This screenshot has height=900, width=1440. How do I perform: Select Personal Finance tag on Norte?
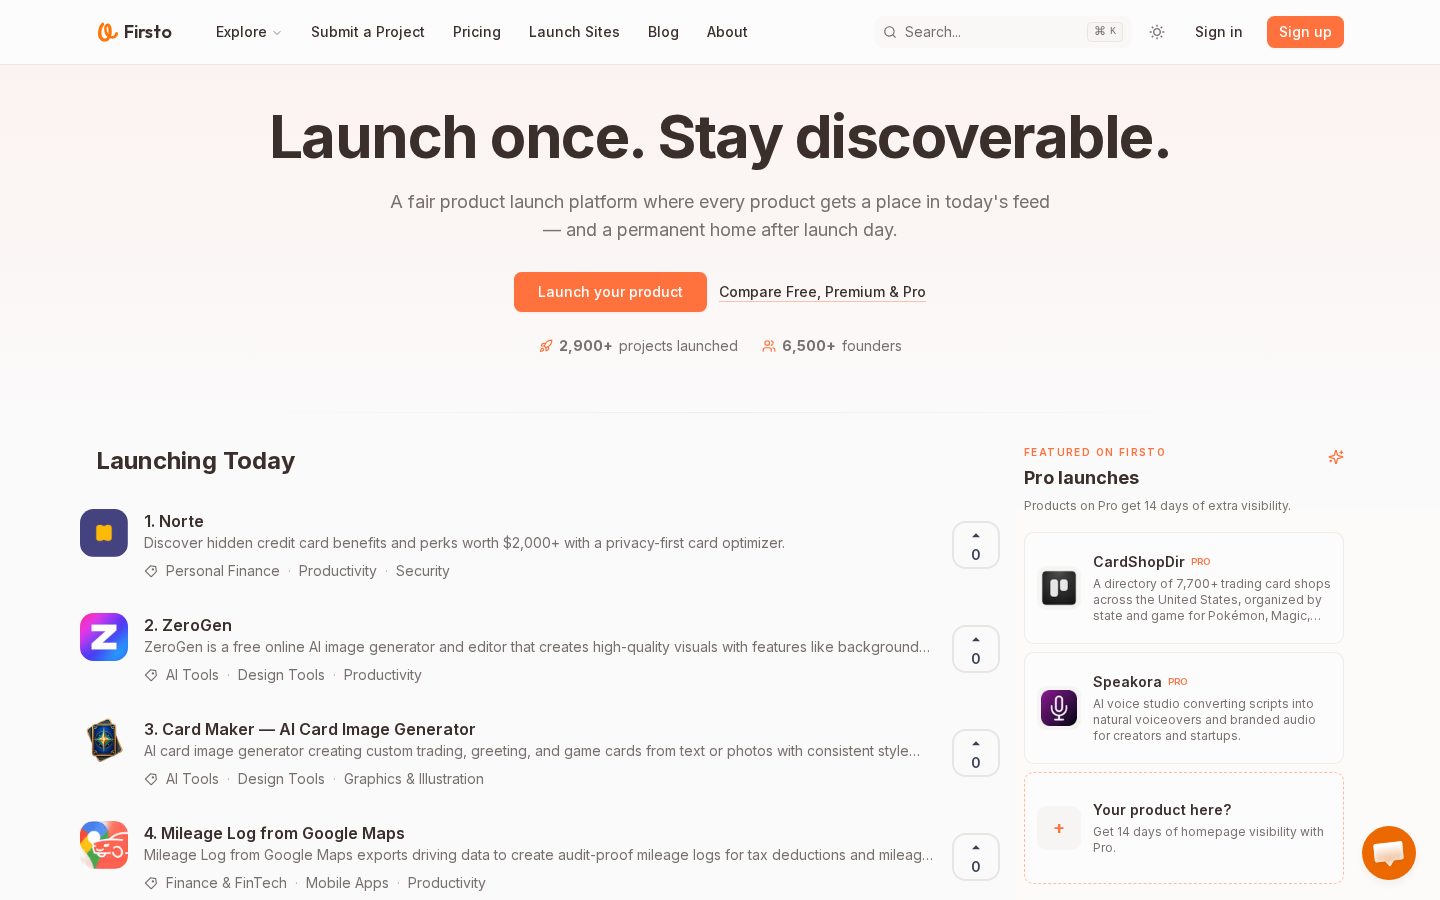point(223,571)
